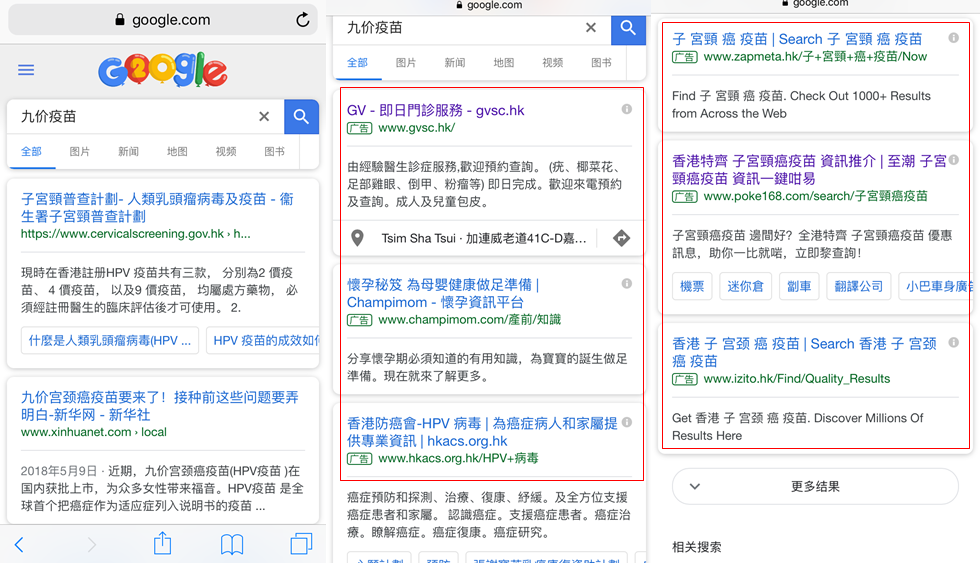Image resolution: width=980 pixels, height=564 pixels.
Task: Open the 香港防癌會-HPV 病毒 ad link
Action: click(x=482, y=432)
